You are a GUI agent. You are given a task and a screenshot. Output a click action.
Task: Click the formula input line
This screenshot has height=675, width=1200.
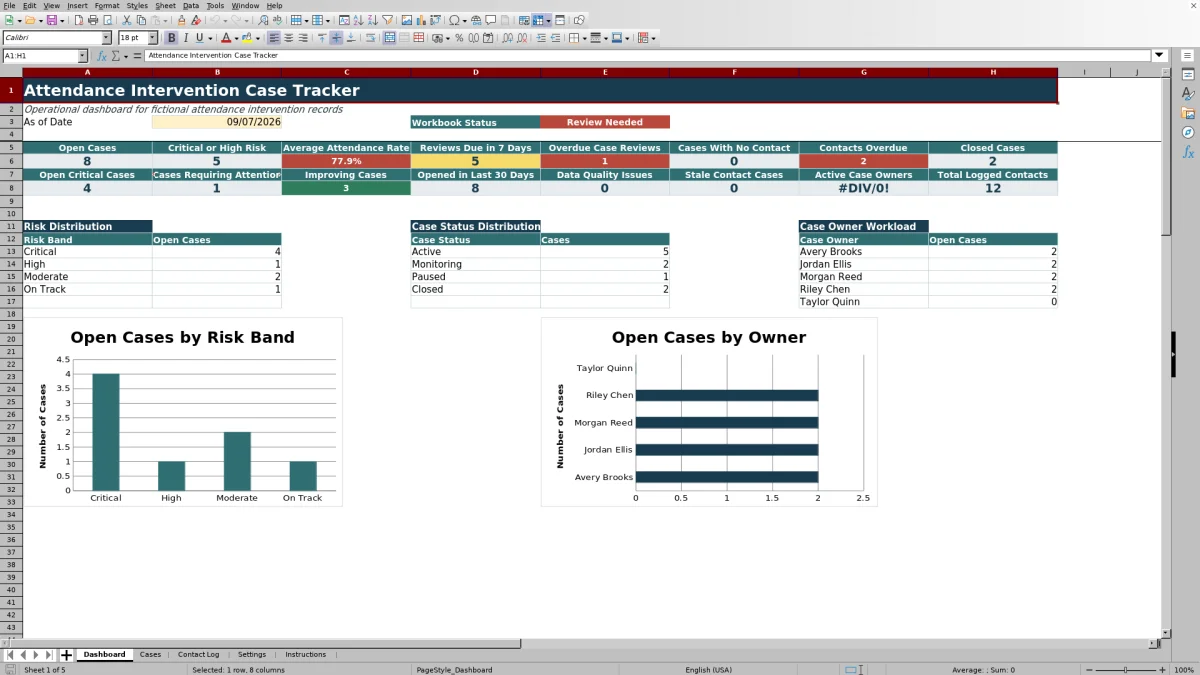(x=648, y=56)
